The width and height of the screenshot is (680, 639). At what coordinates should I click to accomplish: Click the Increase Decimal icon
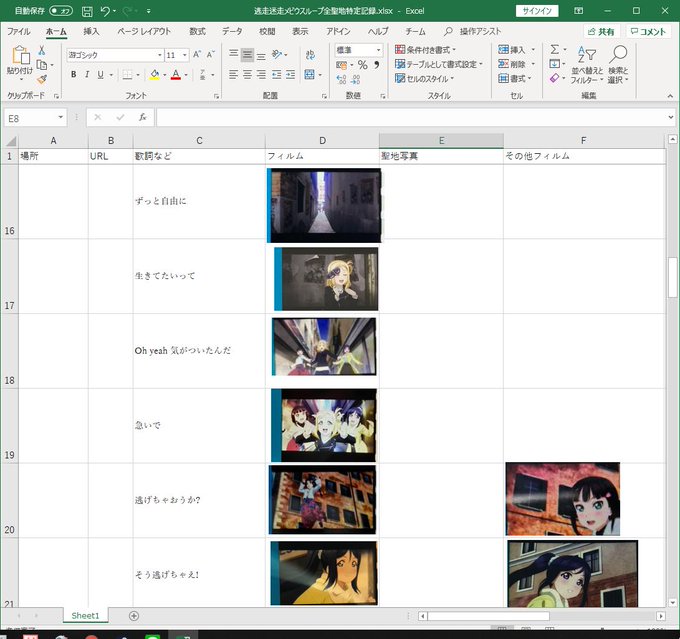click(341, 79)
